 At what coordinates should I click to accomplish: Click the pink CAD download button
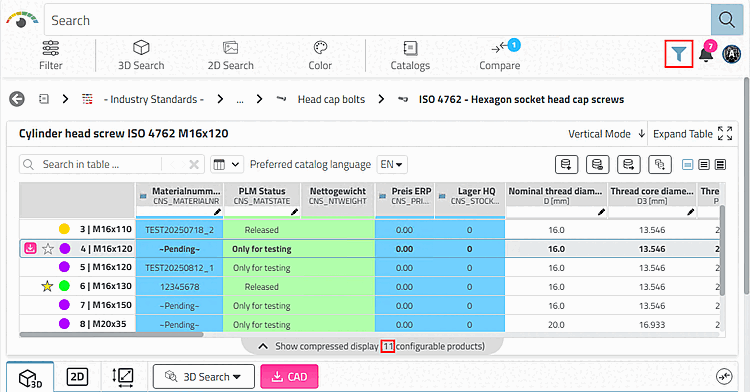click(289, 377)
